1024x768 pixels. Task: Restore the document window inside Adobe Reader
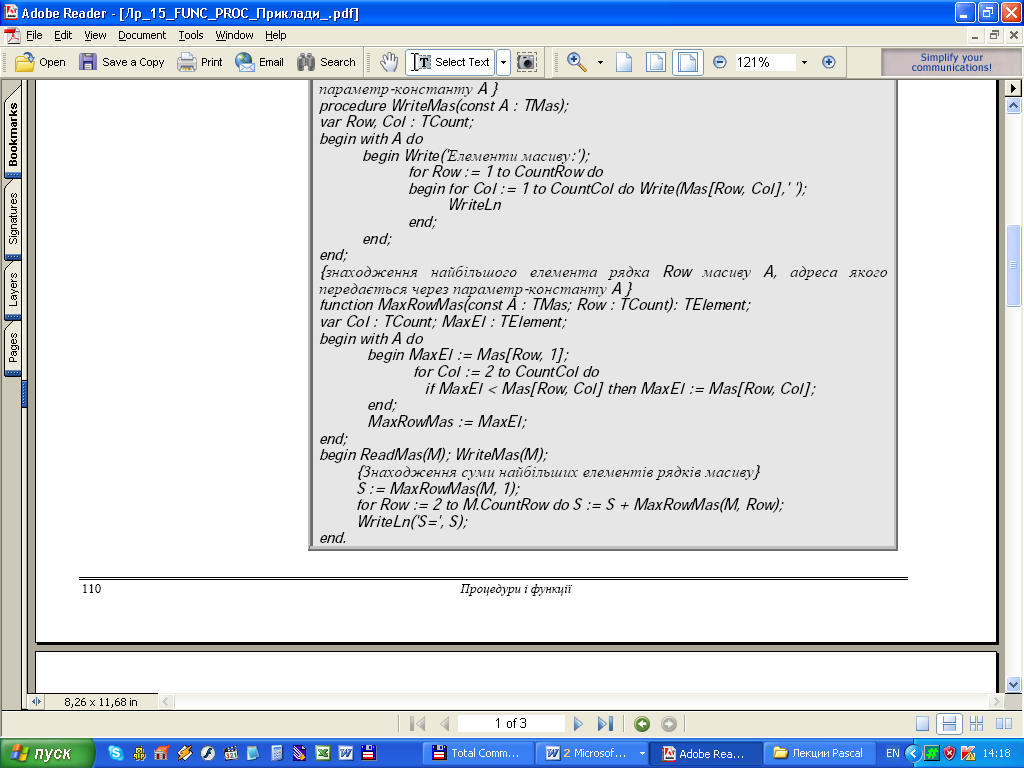[995, 35]
